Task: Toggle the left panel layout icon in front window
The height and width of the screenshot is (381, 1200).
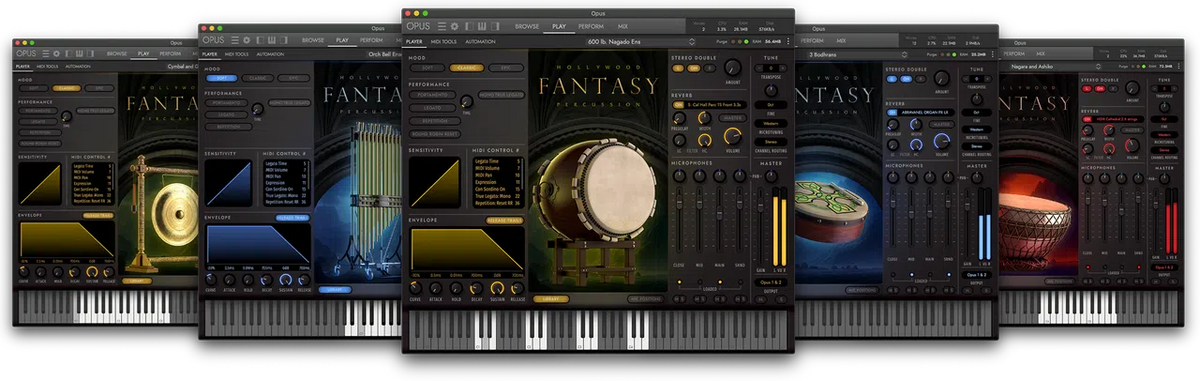Action: pos(469,27)
